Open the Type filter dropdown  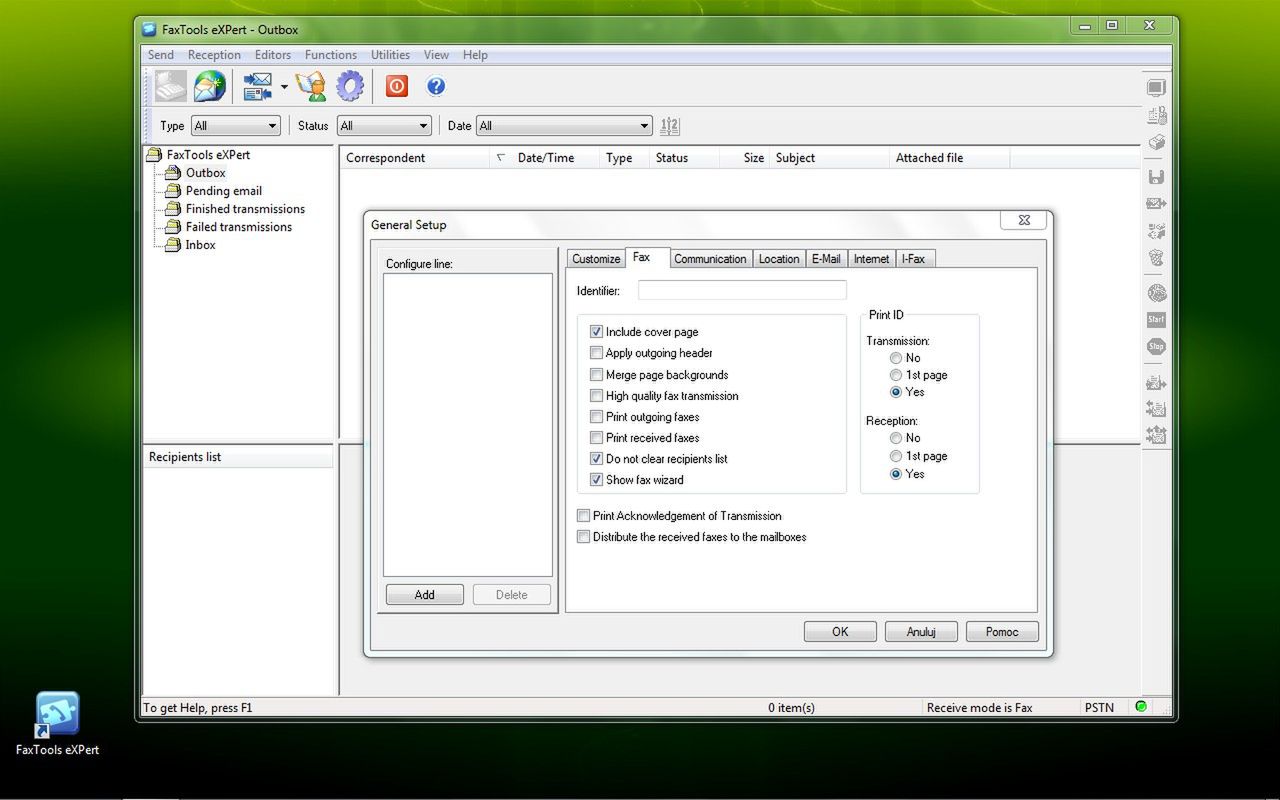point(236,126)
